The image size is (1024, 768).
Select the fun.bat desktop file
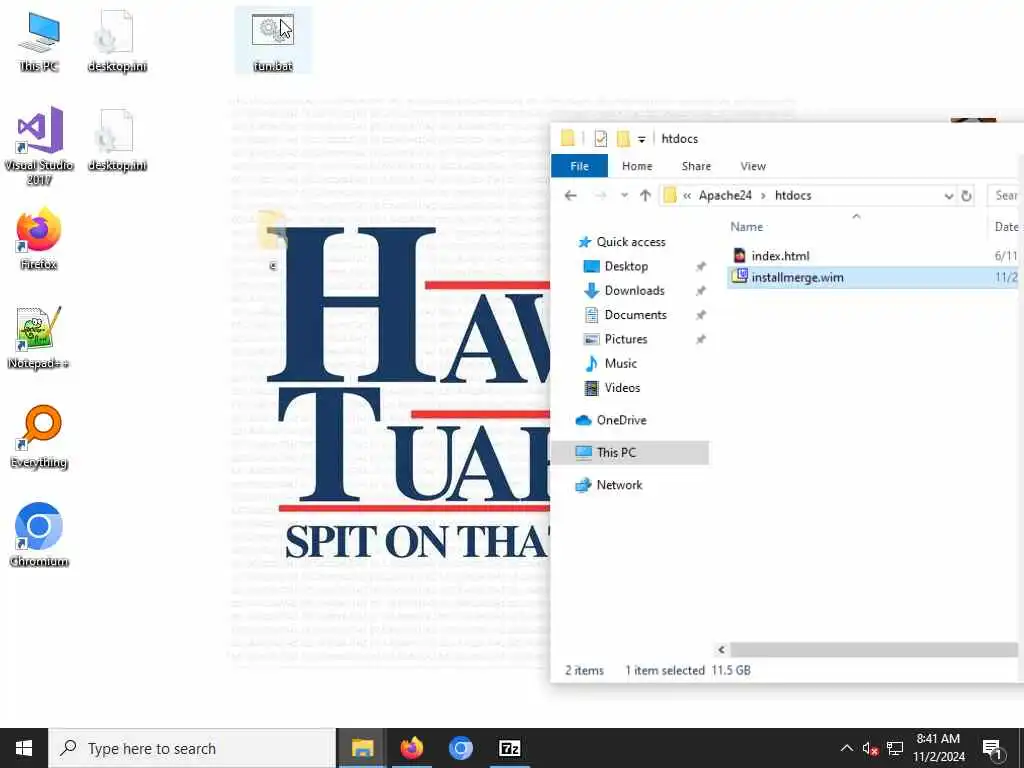[x=273, y=42]
